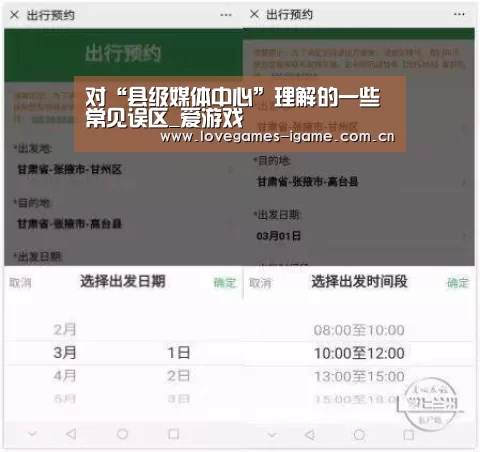Select 4月 in the month wheel

pyautogui.click(x=65, y=376)
